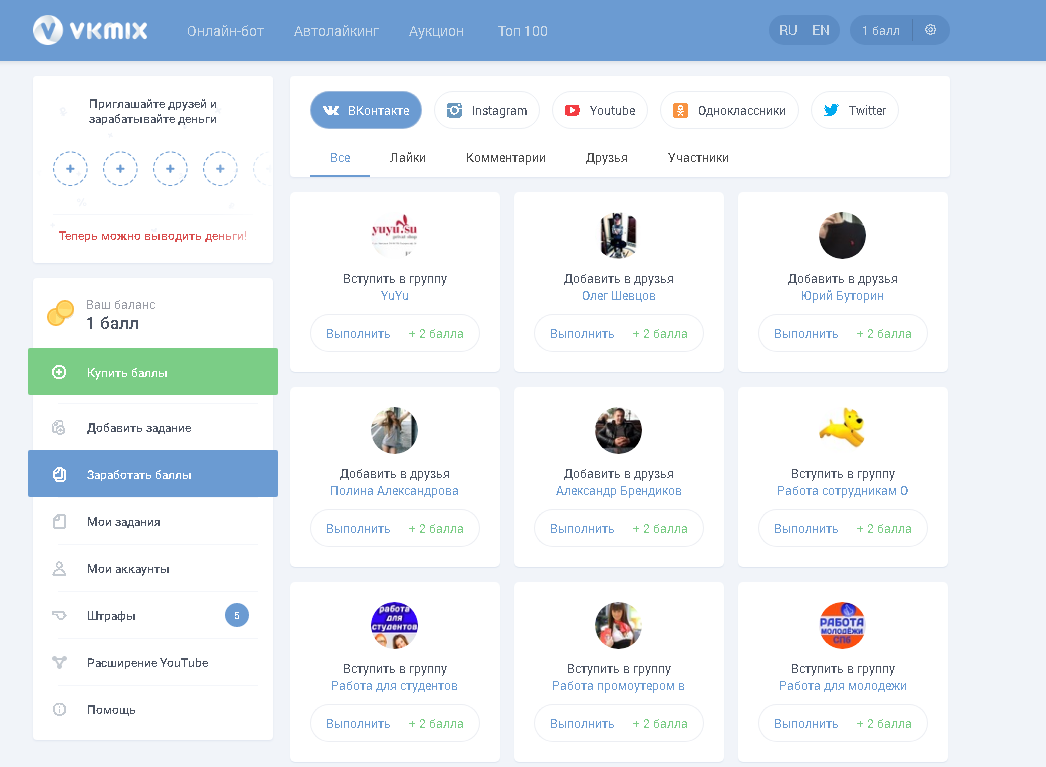Open Олег Шевцов's profile avatar
The width and height of the screenshot is (1046, 767).
click(x=618, y=235)
